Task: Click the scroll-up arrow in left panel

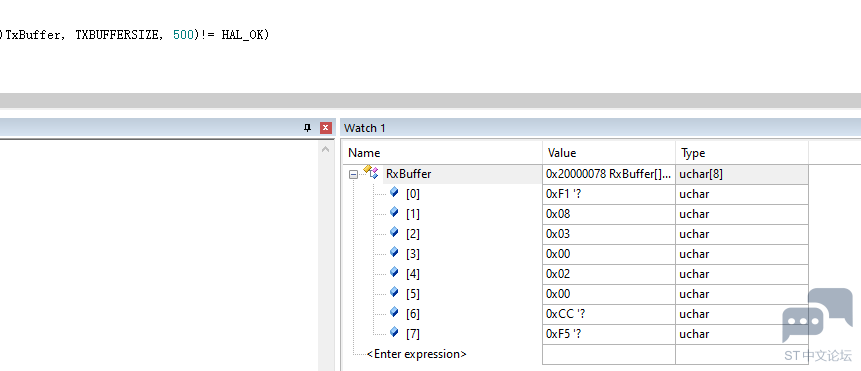Action: 326,149
